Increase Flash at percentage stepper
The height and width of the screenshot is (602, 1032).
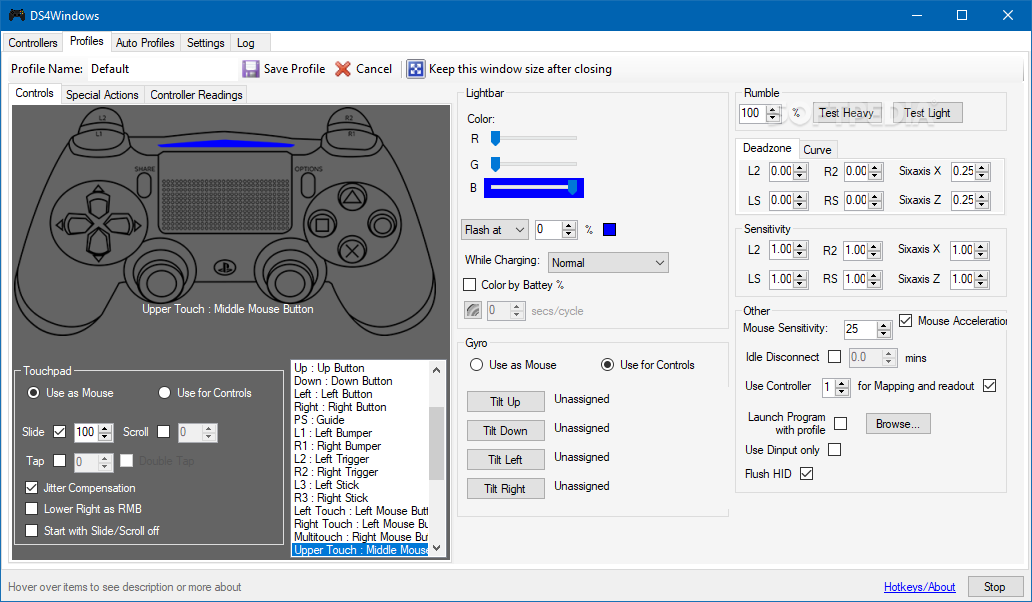point(569,225)
